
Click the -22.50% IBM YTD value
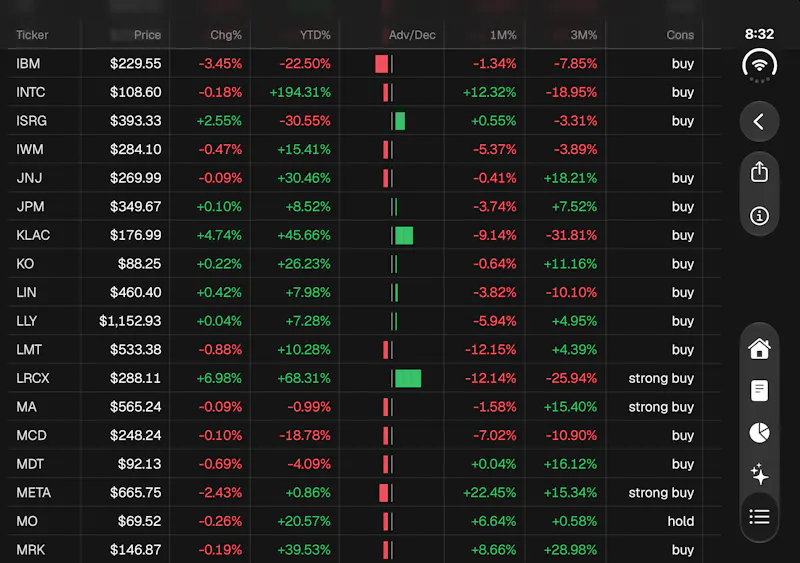[x=305, y=63]
